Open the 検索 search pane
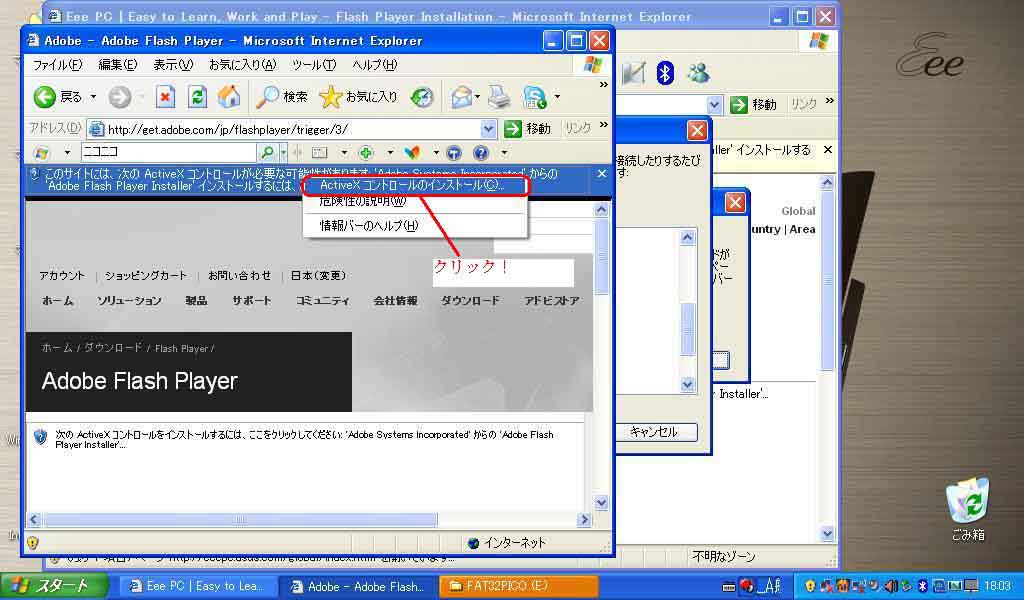The height and width of the screenshot is (600, 1024). (281, 97)
